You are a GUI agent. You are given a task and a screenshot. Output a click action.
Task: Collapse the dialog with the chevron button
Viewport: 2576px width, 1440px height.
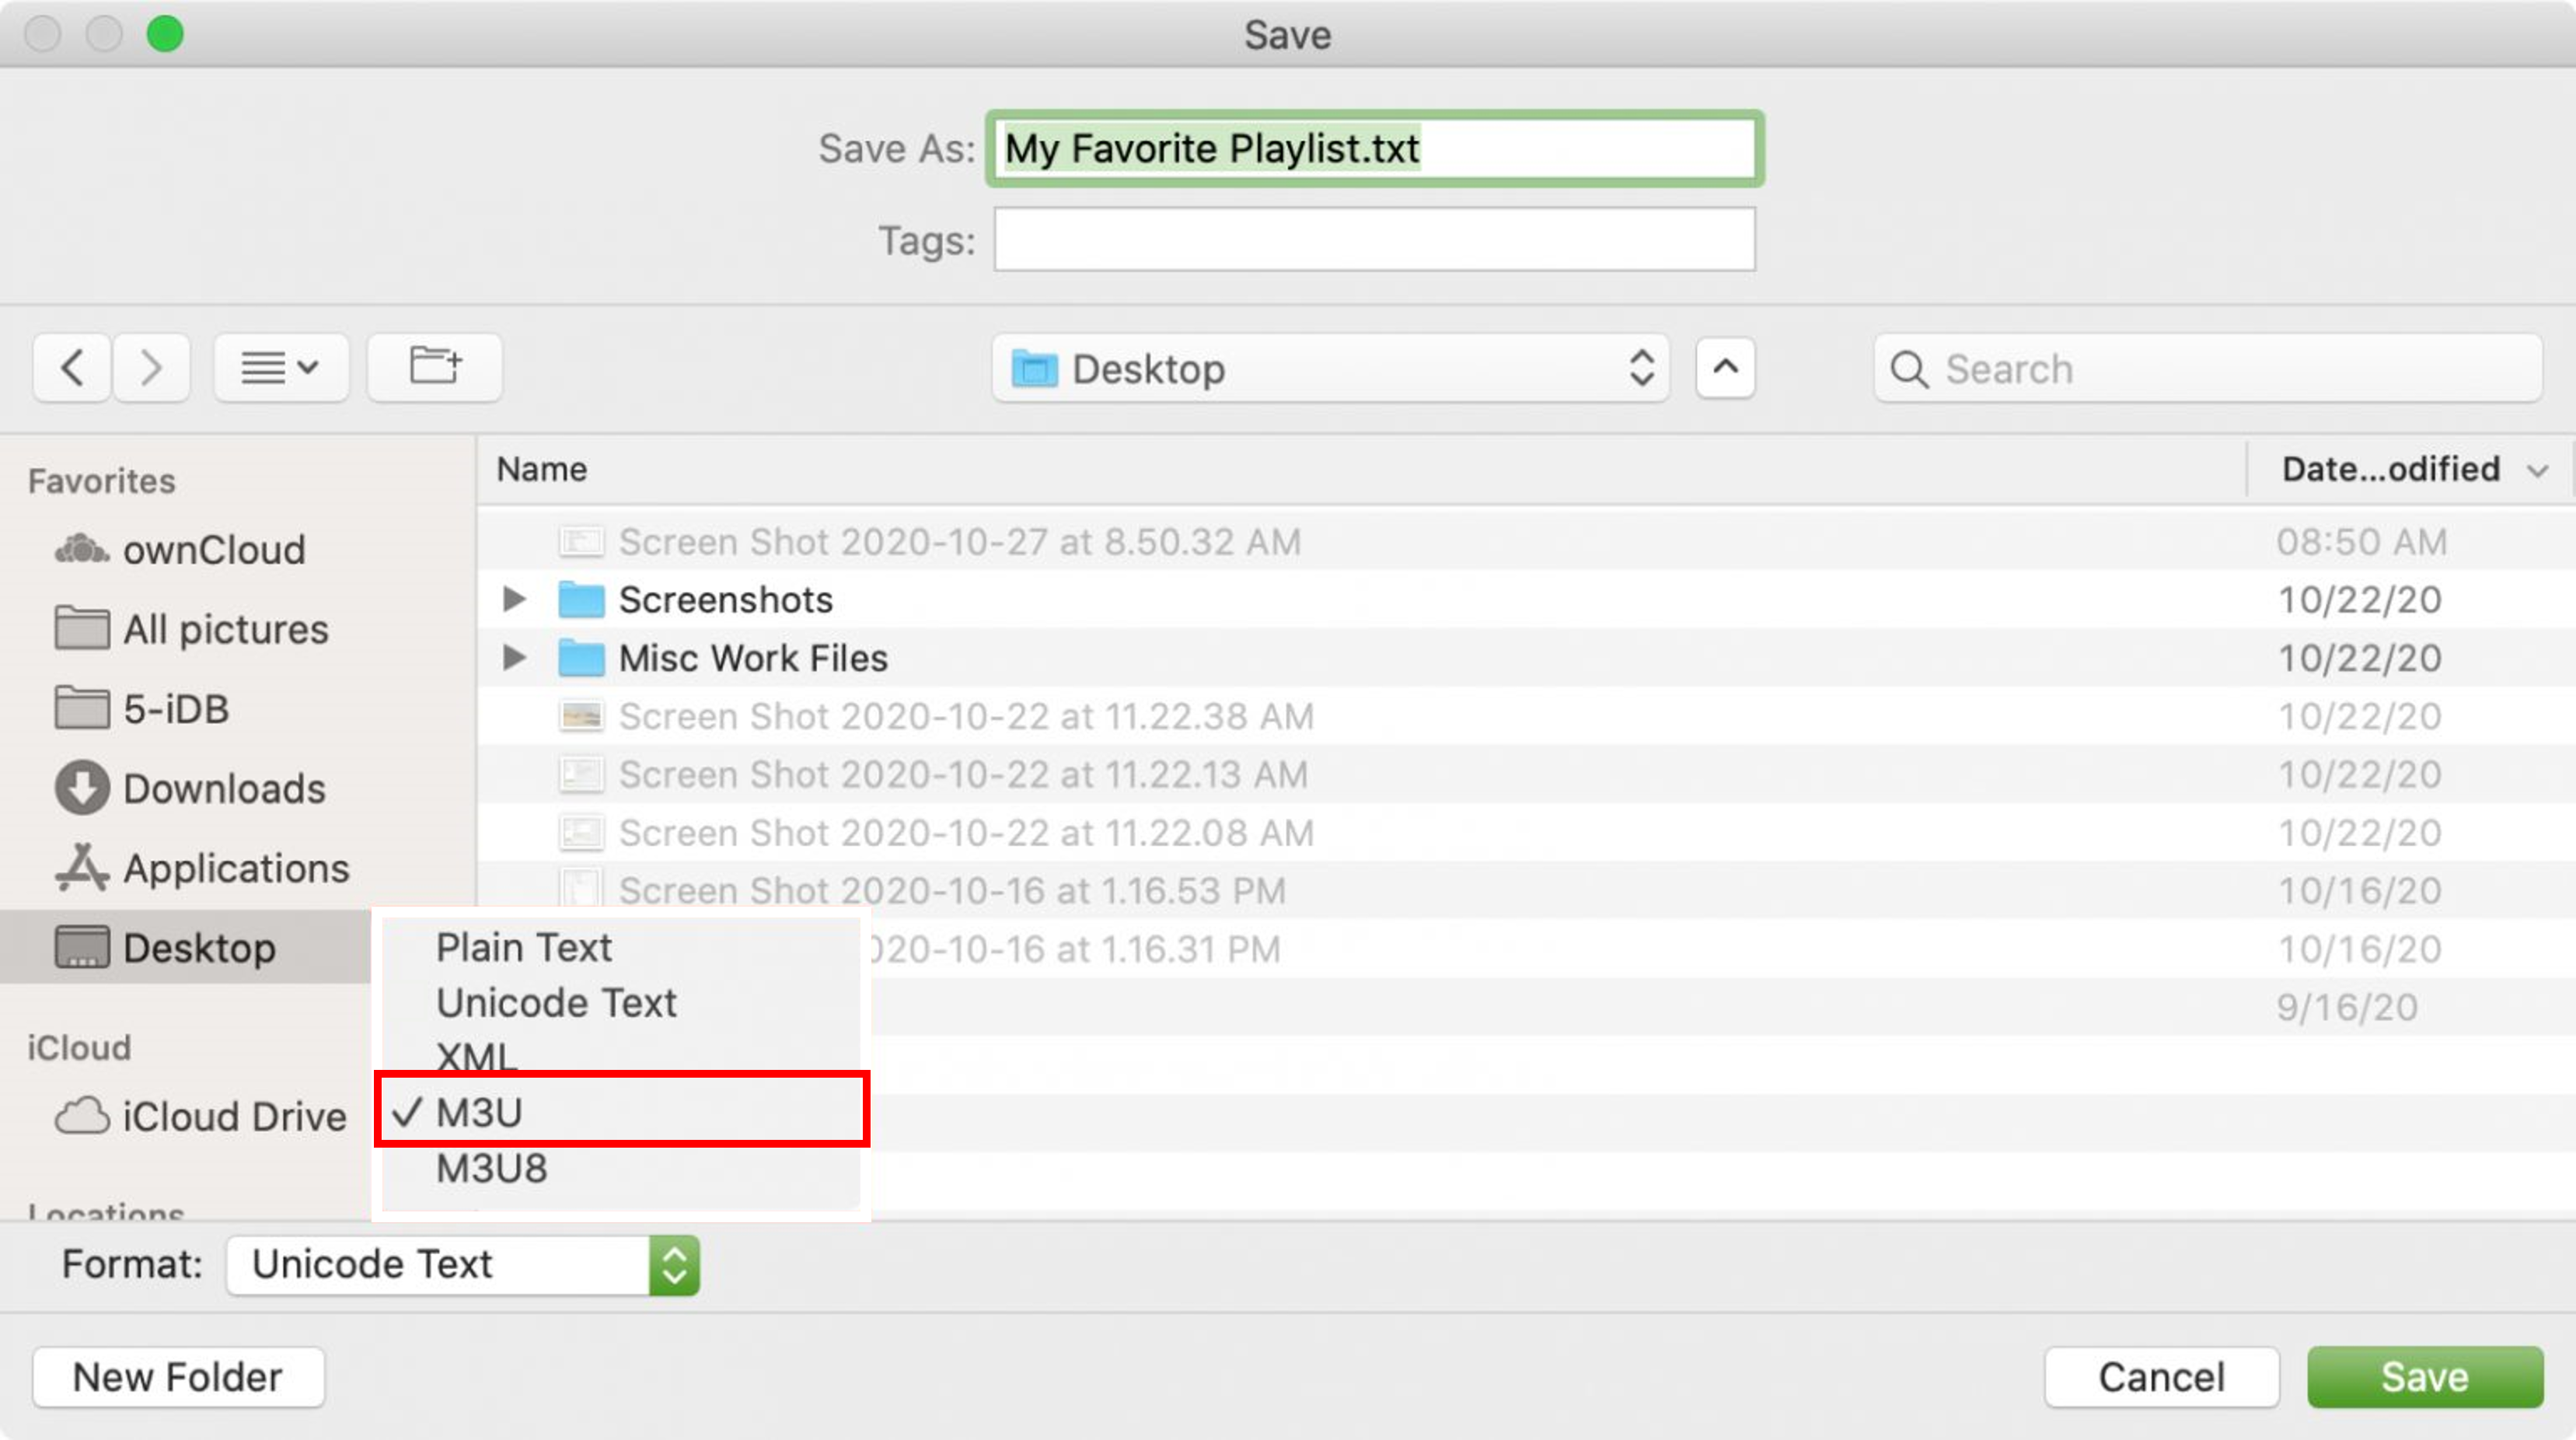(x=1725, y=368)
